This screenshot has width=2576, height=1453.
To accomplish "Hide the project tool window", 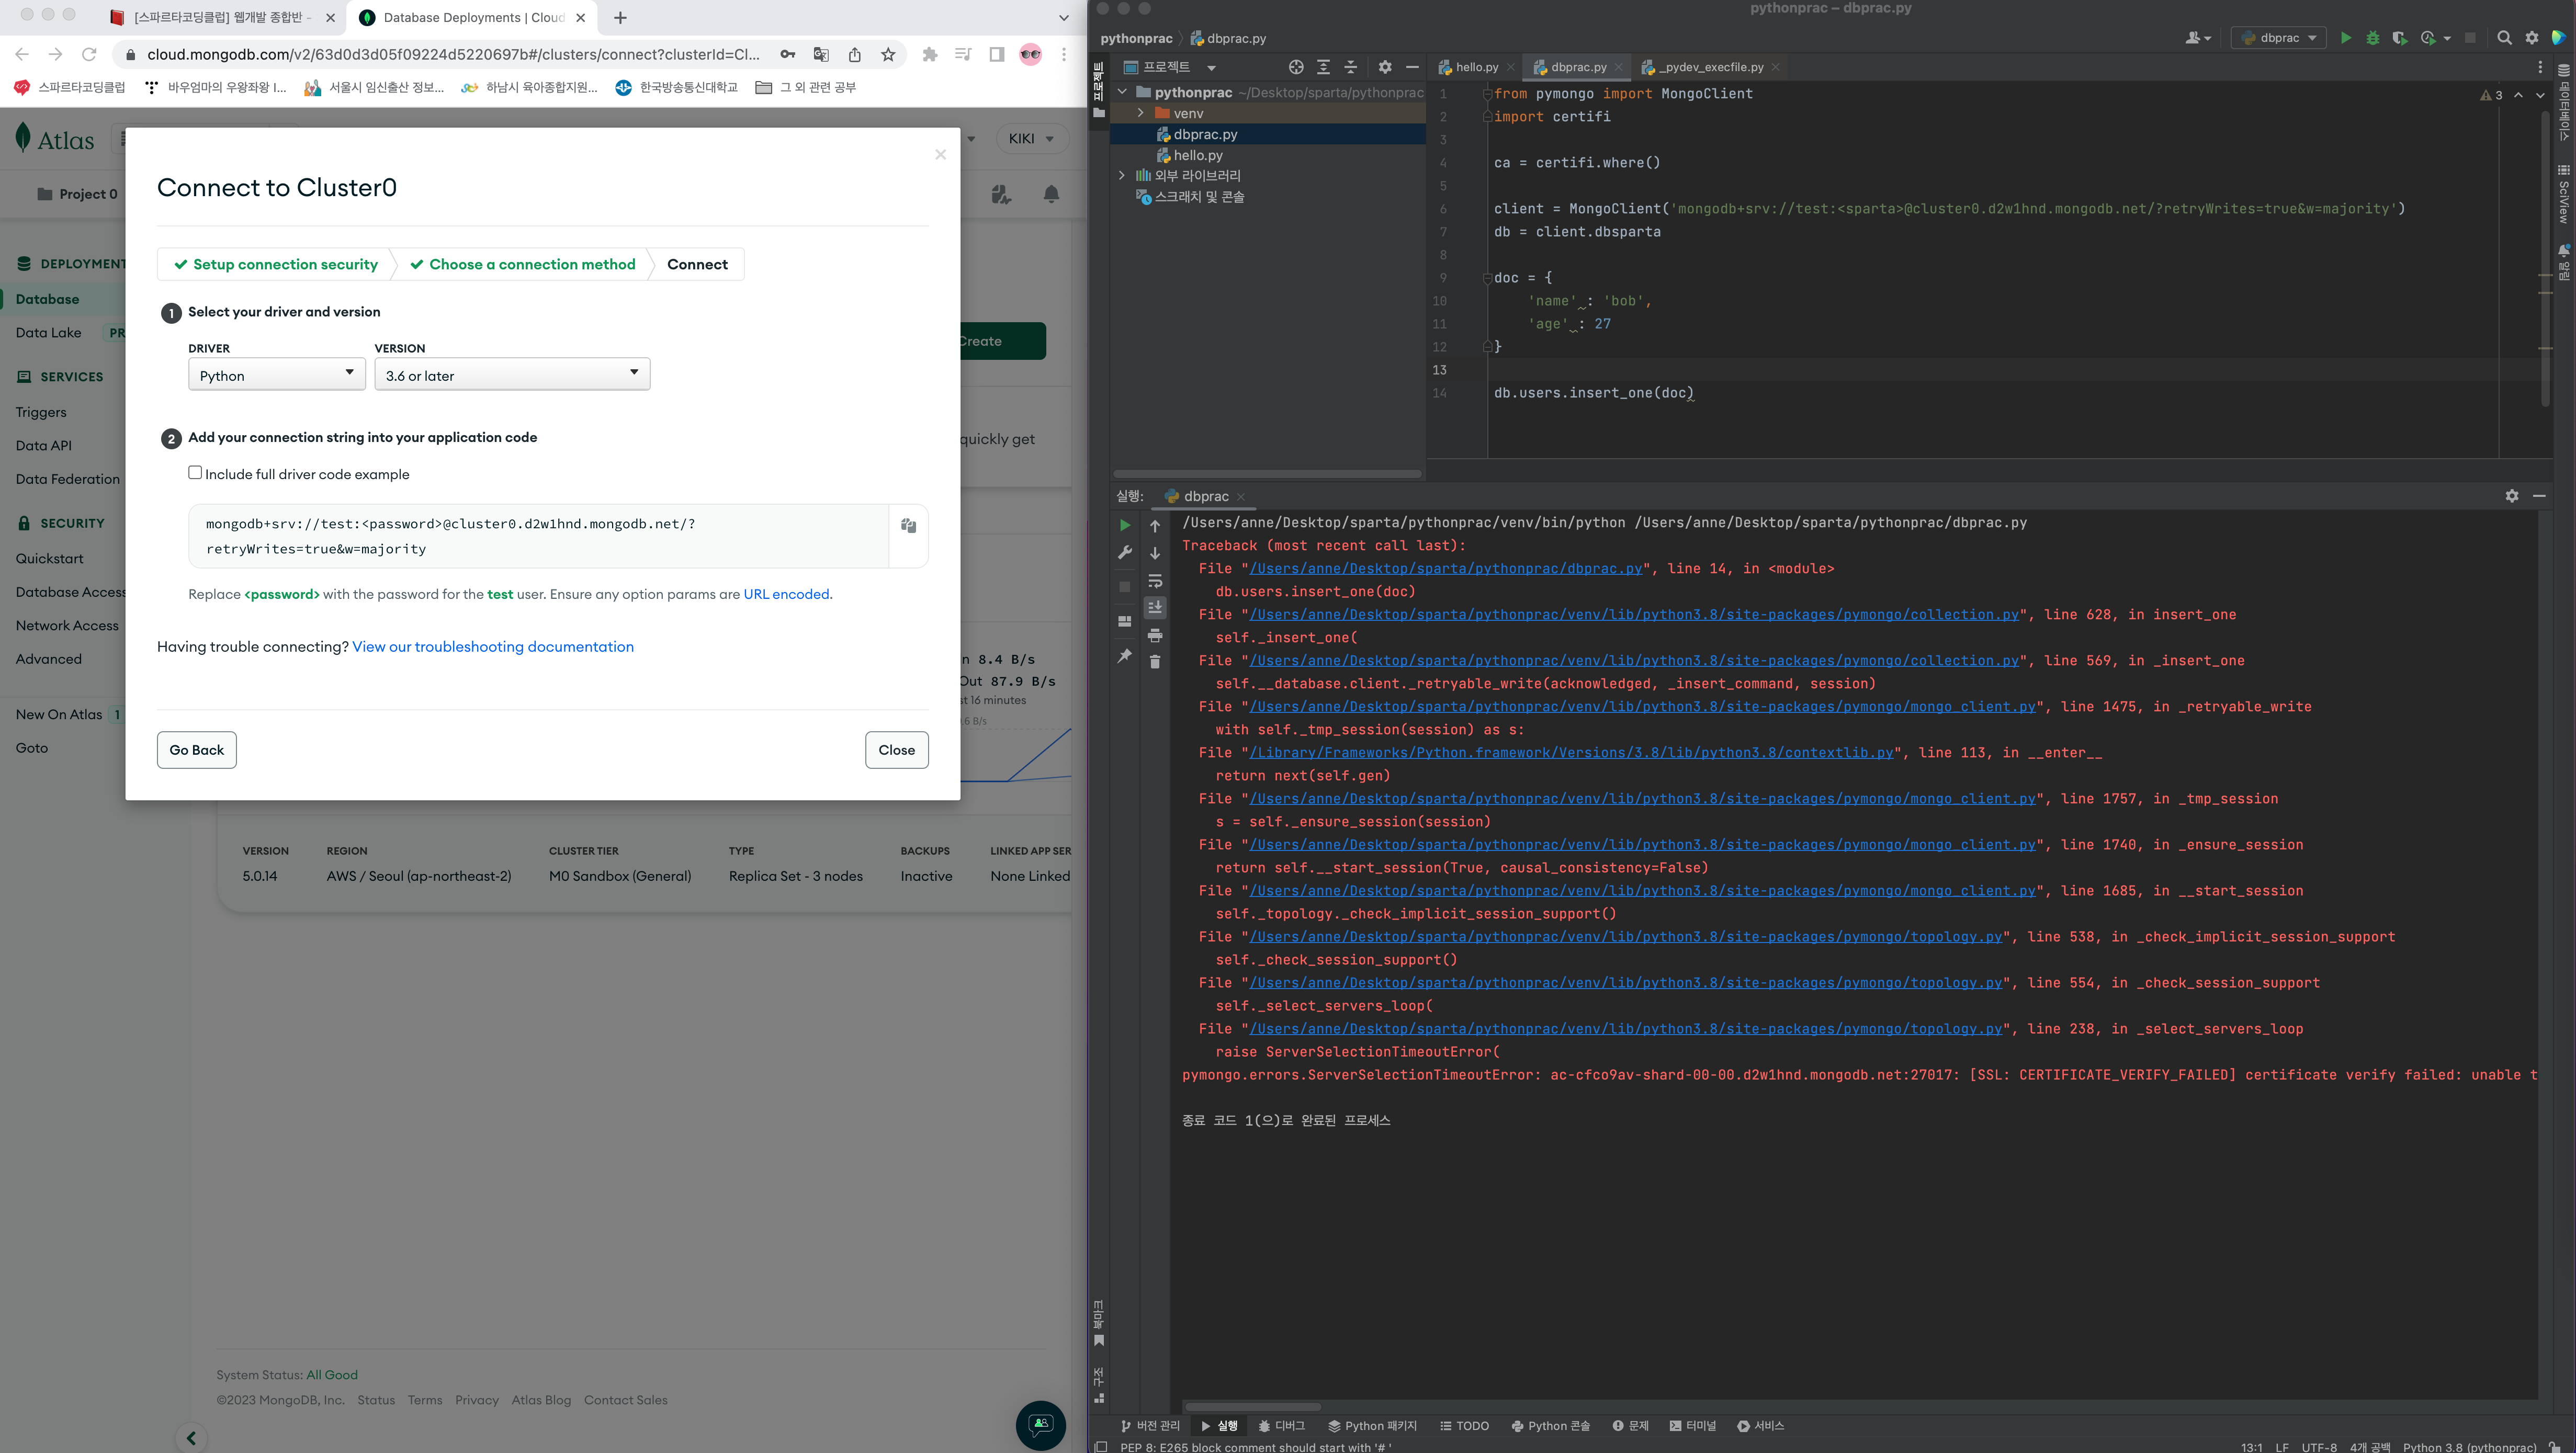I will tap(1412, 67).
